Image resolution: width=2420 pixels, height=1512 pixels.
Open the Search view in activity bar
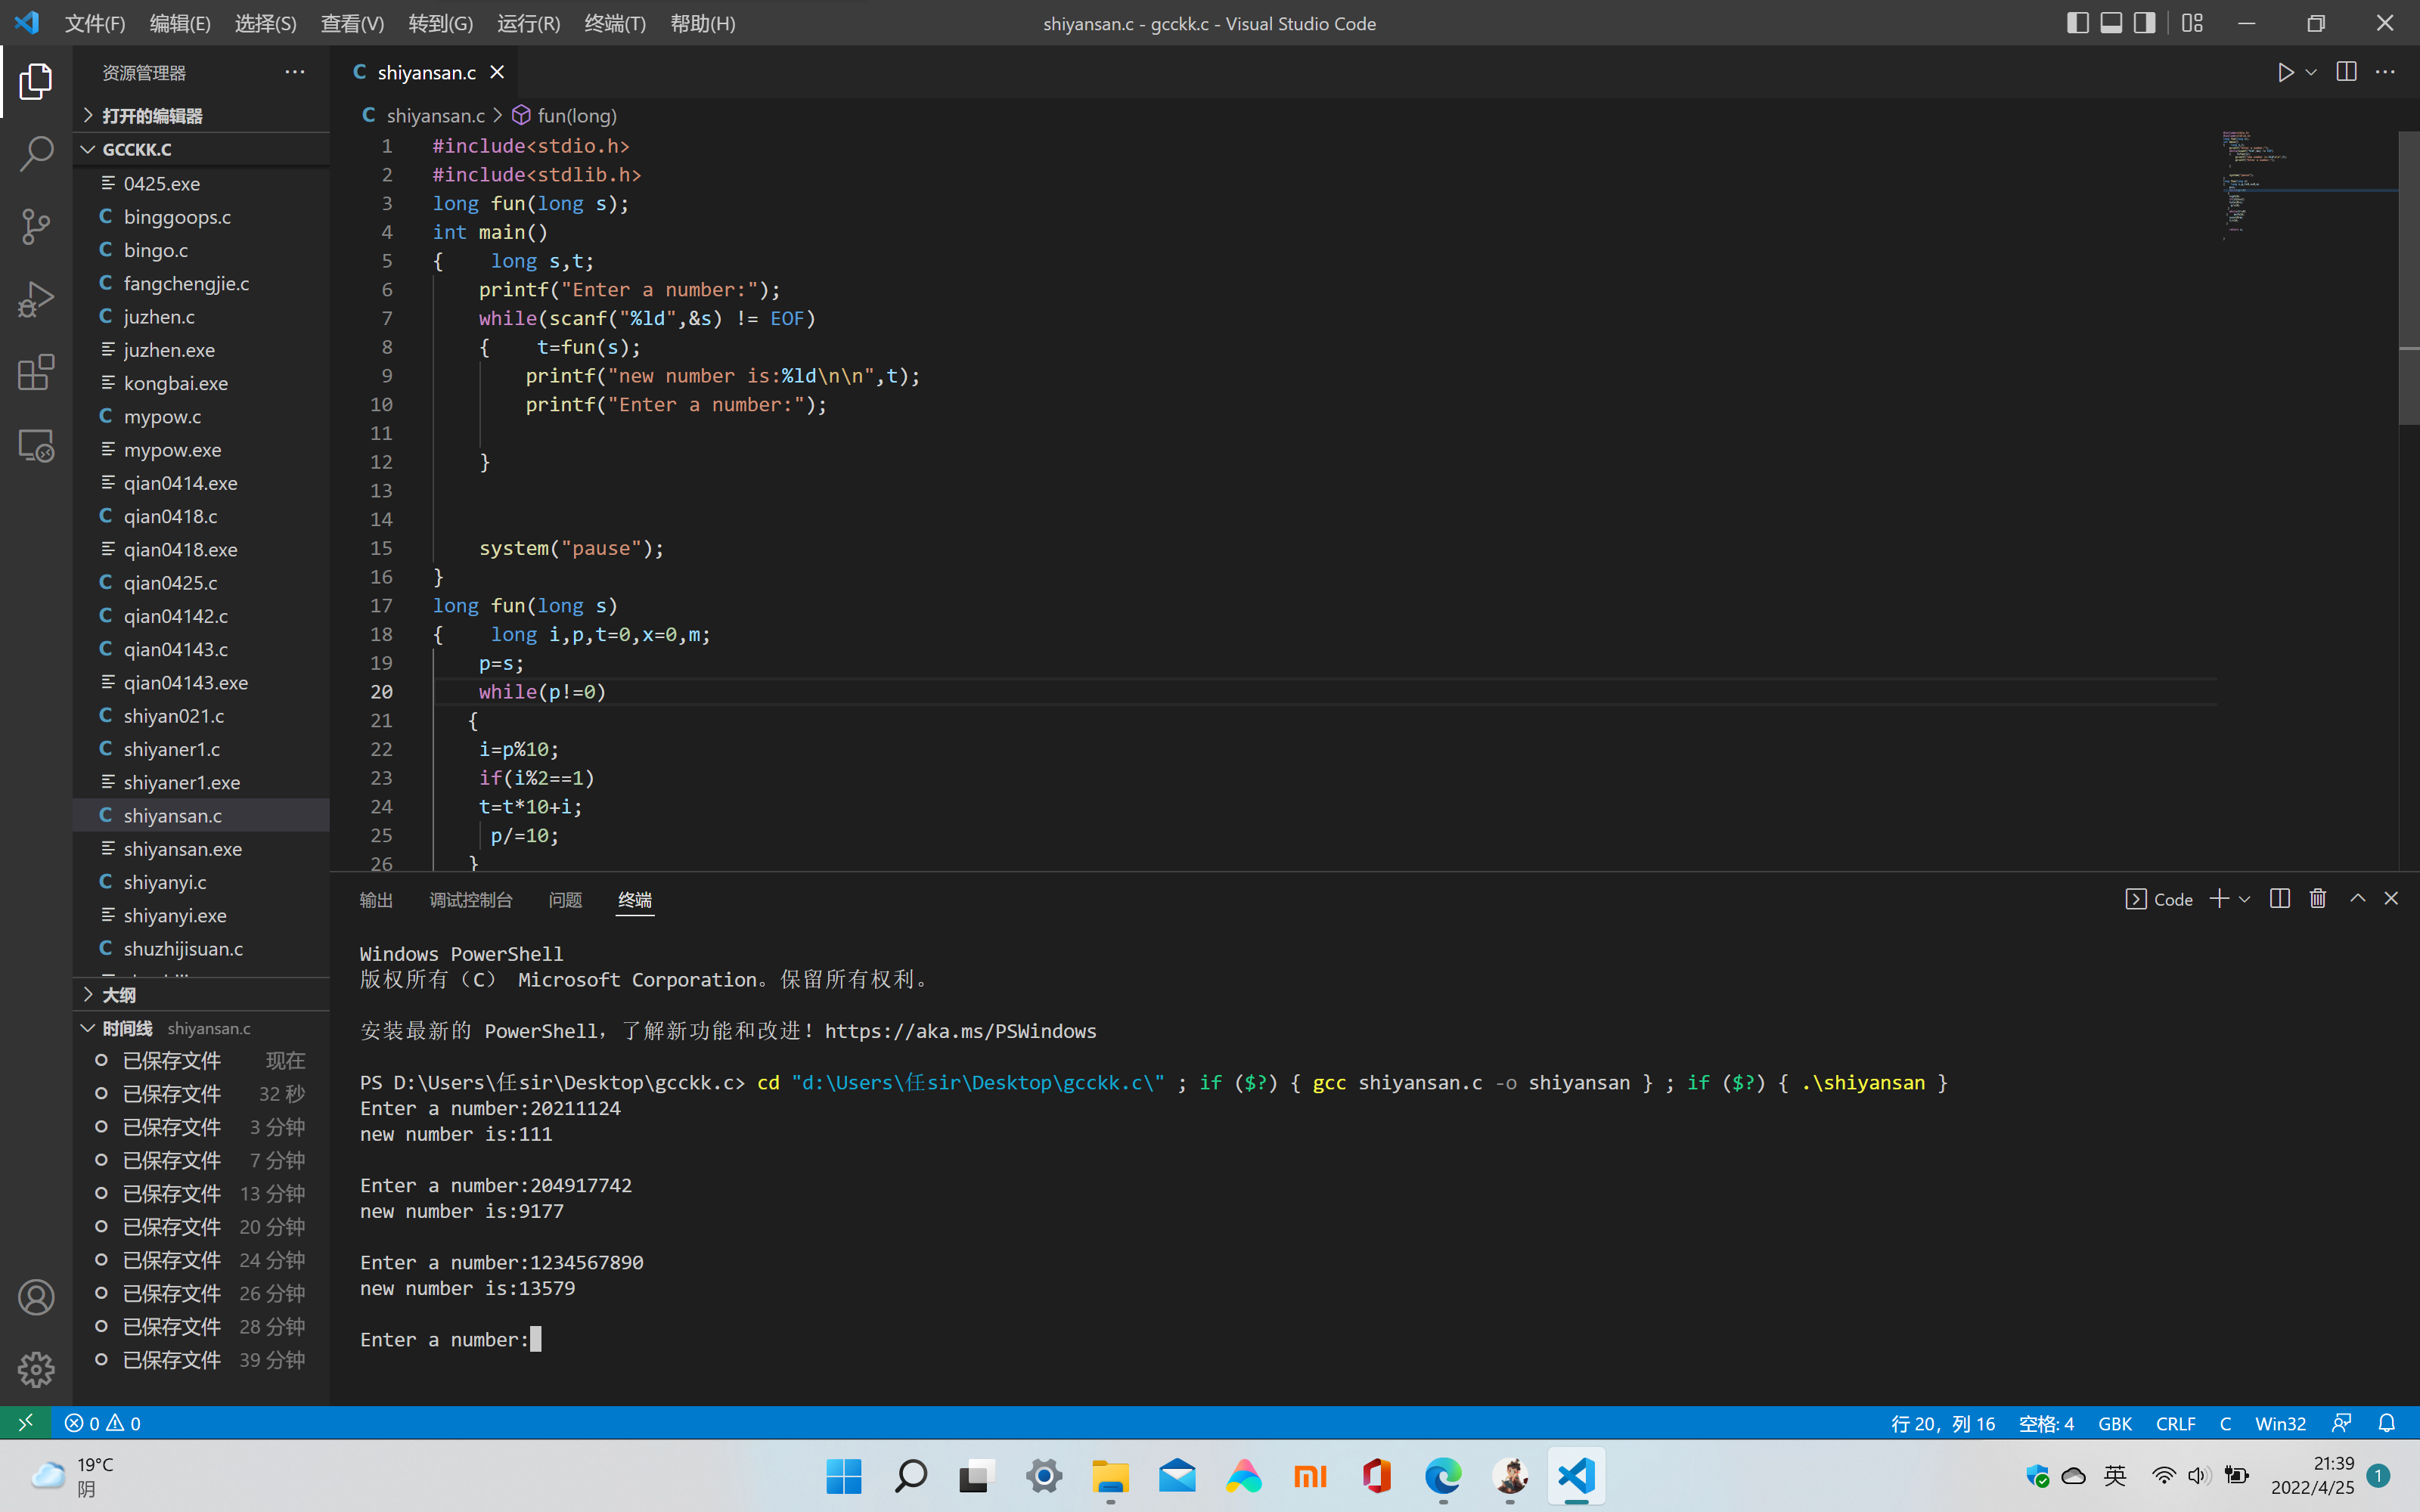click(36, 154)
